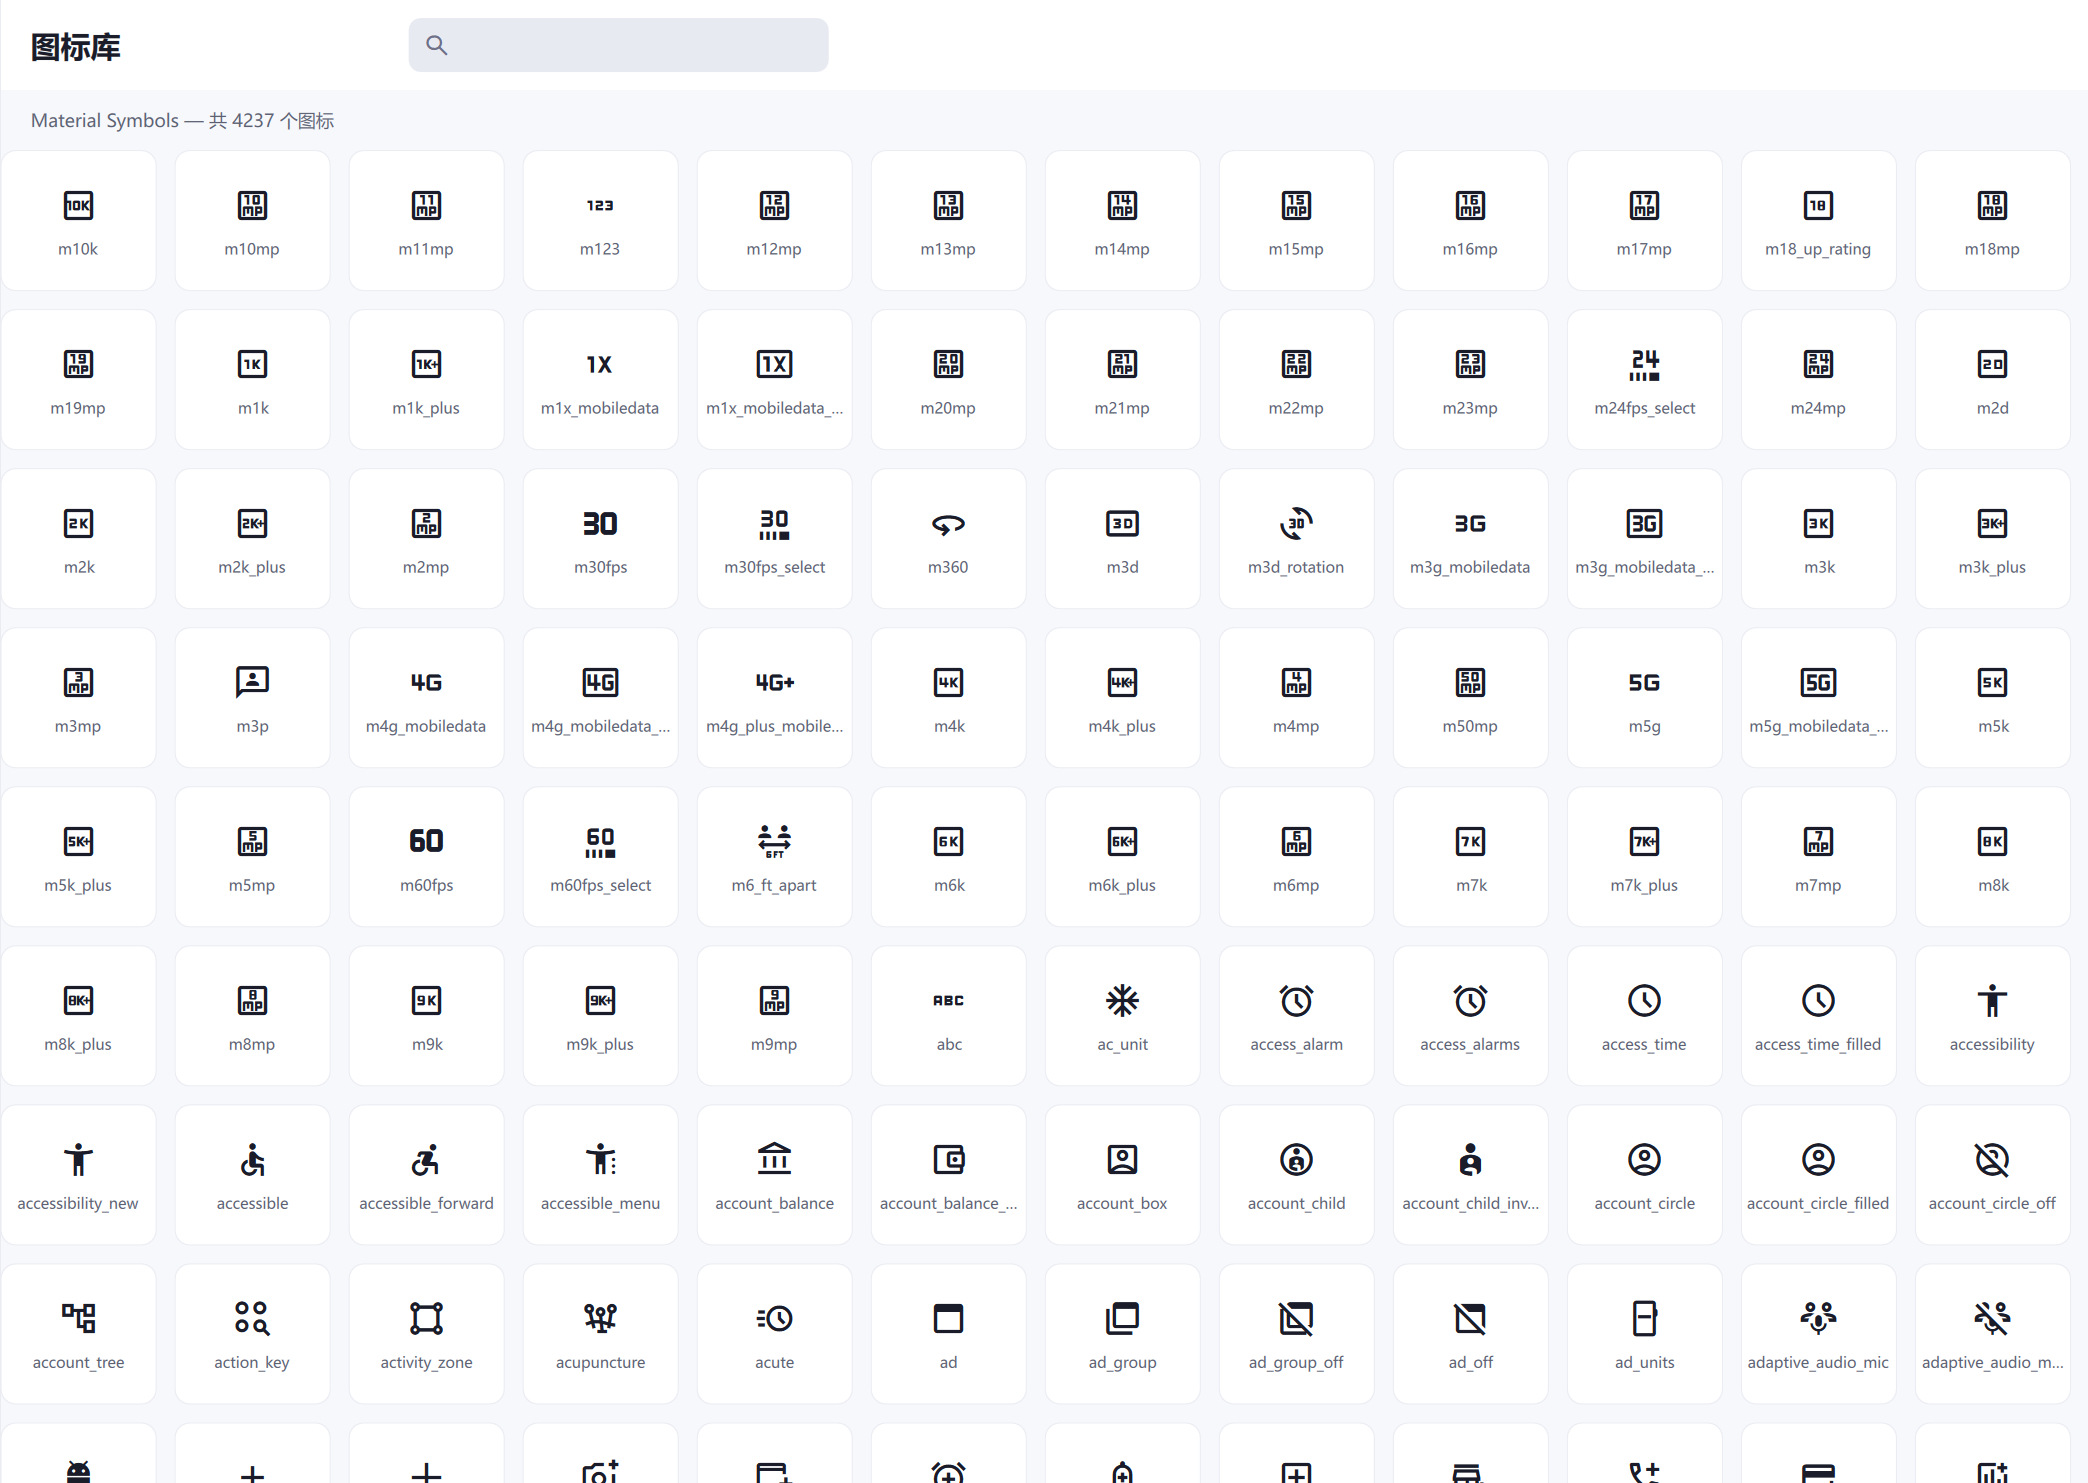The height and width of the screenshot is (1483, 2088).
Task: Click the m30fps_select icon
Action: pos(774,539)
